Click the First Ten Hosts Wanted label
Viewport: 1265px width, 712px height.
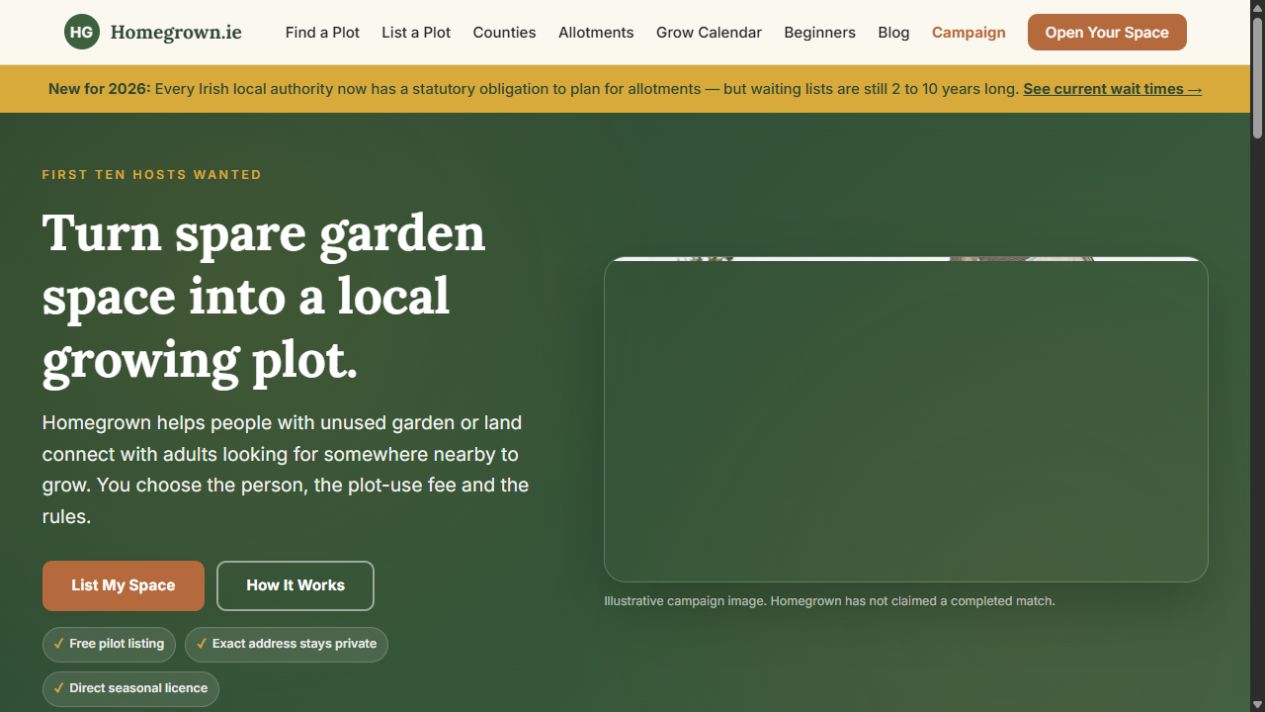[x=152, y=174]
